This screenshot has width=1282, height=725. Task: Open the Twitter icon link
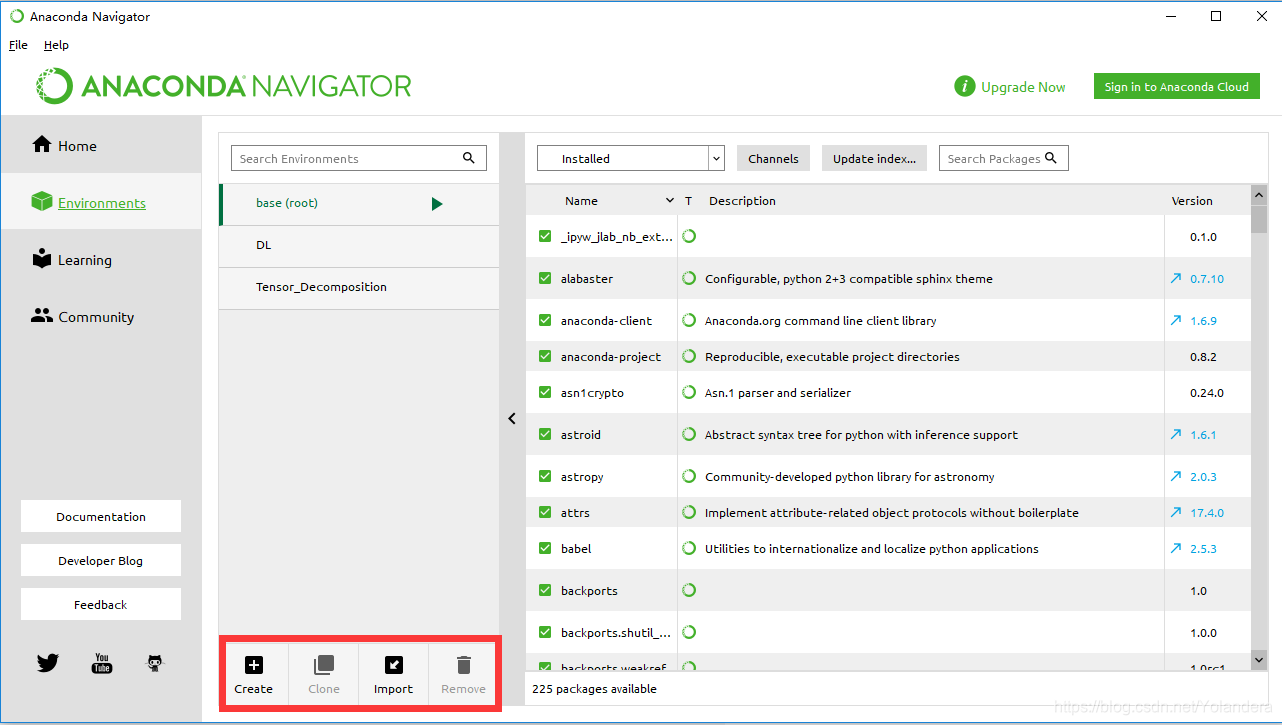pyautogui.click(x=48, y=662)
